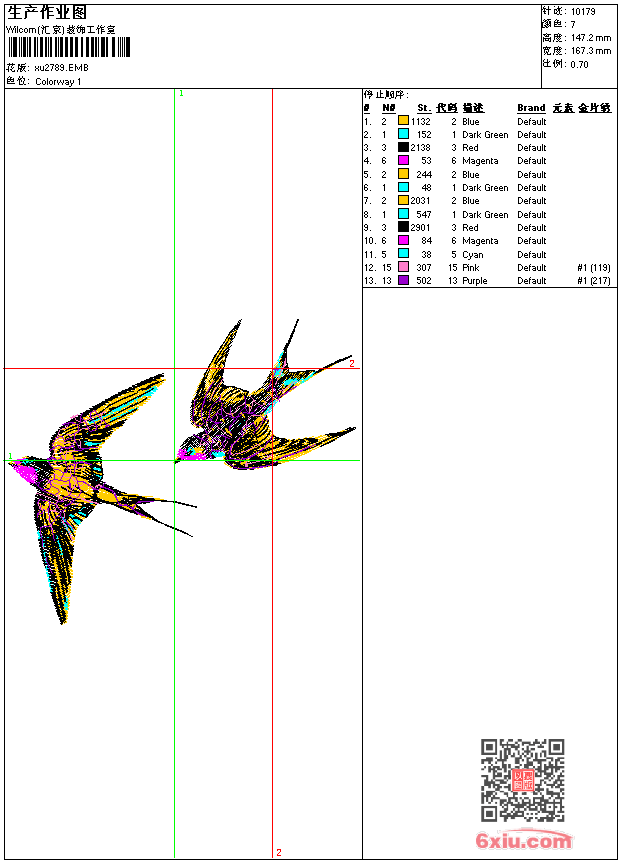Select stitch count 502 in row 13

424,281
